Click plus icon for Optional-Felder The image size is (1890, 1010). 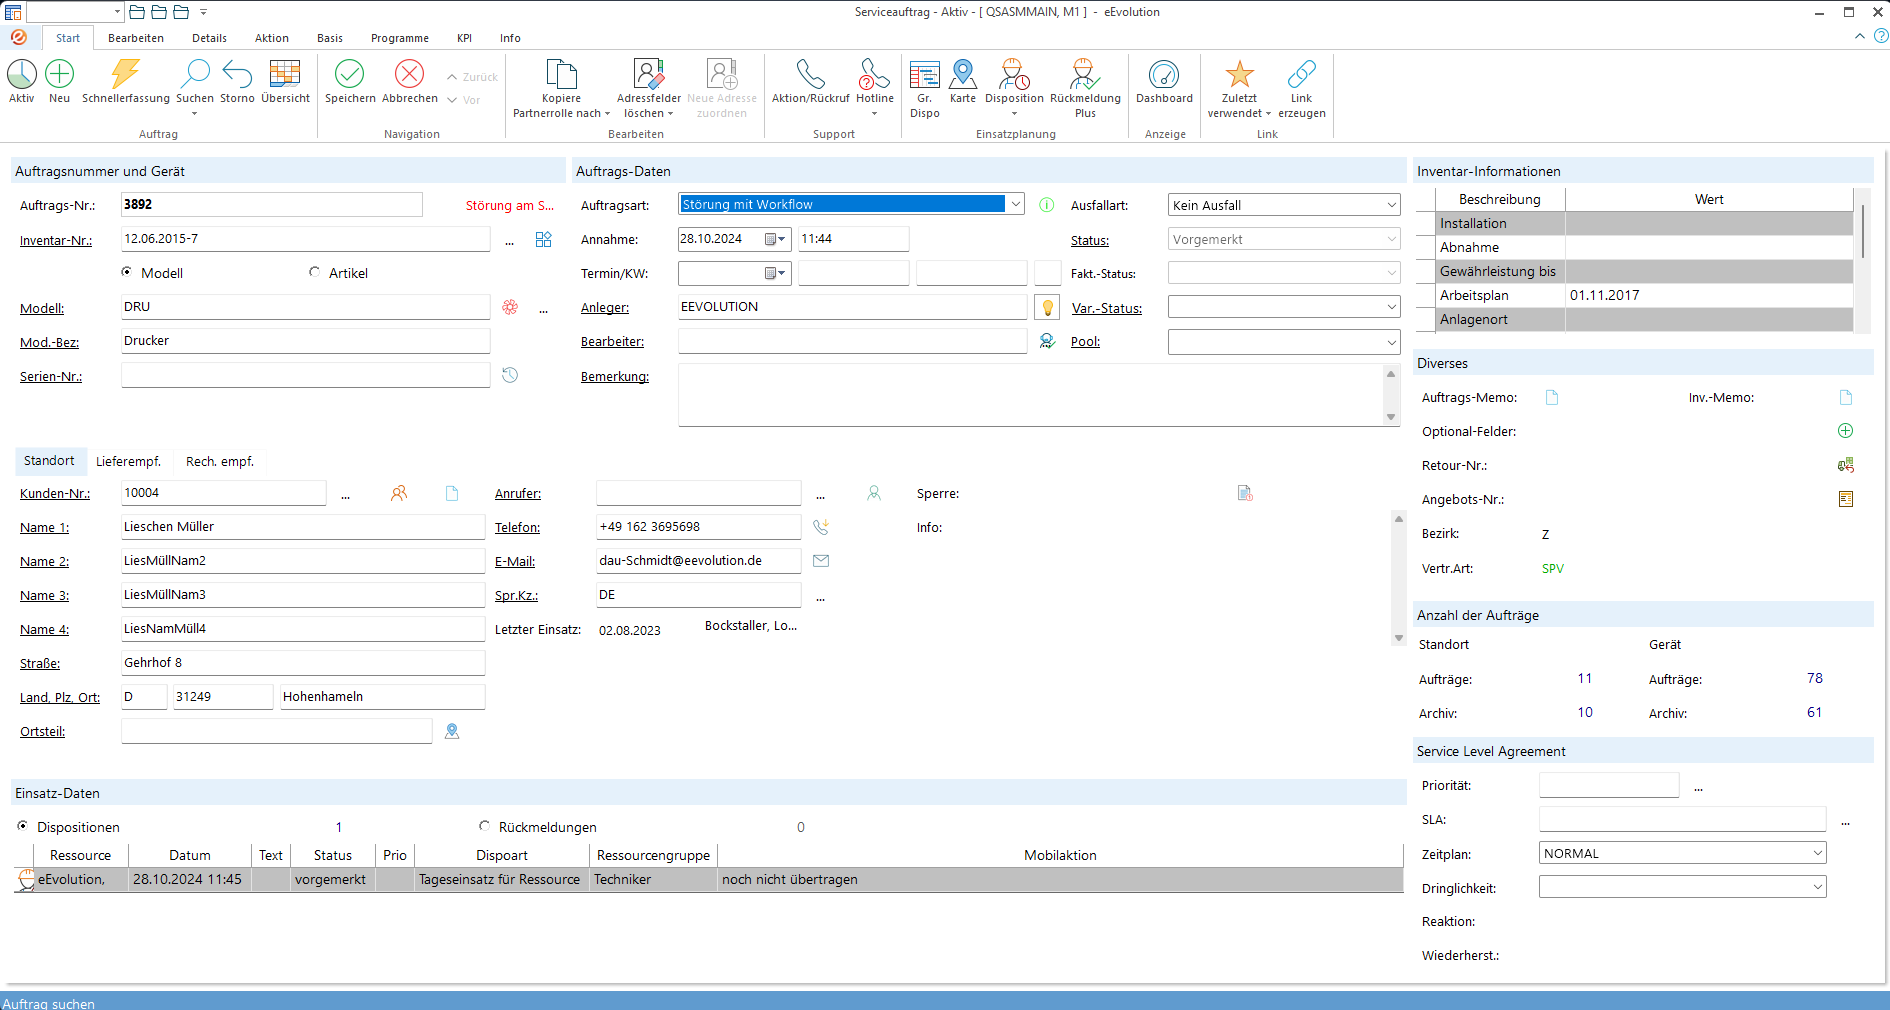[x=1846, y=431]
